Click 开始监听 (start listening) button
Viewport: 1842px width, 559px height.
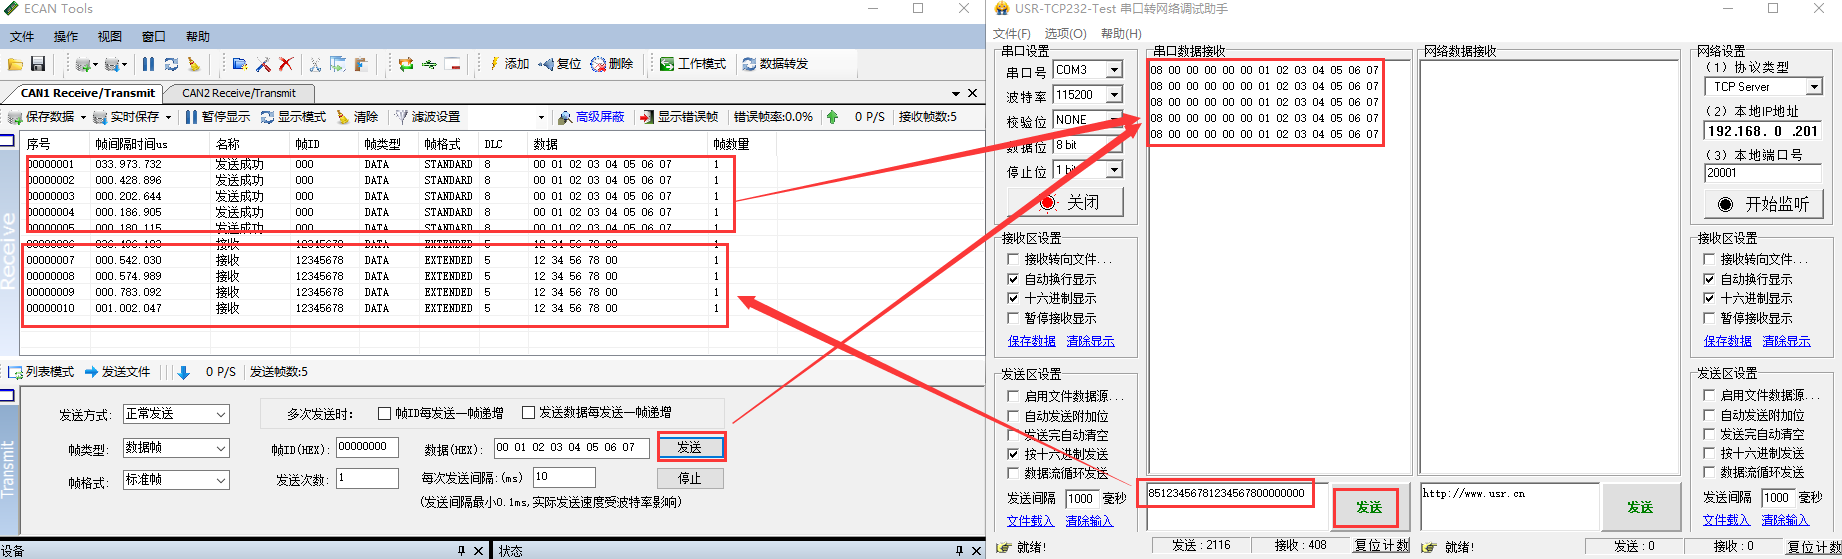[x=1763, y=204]
